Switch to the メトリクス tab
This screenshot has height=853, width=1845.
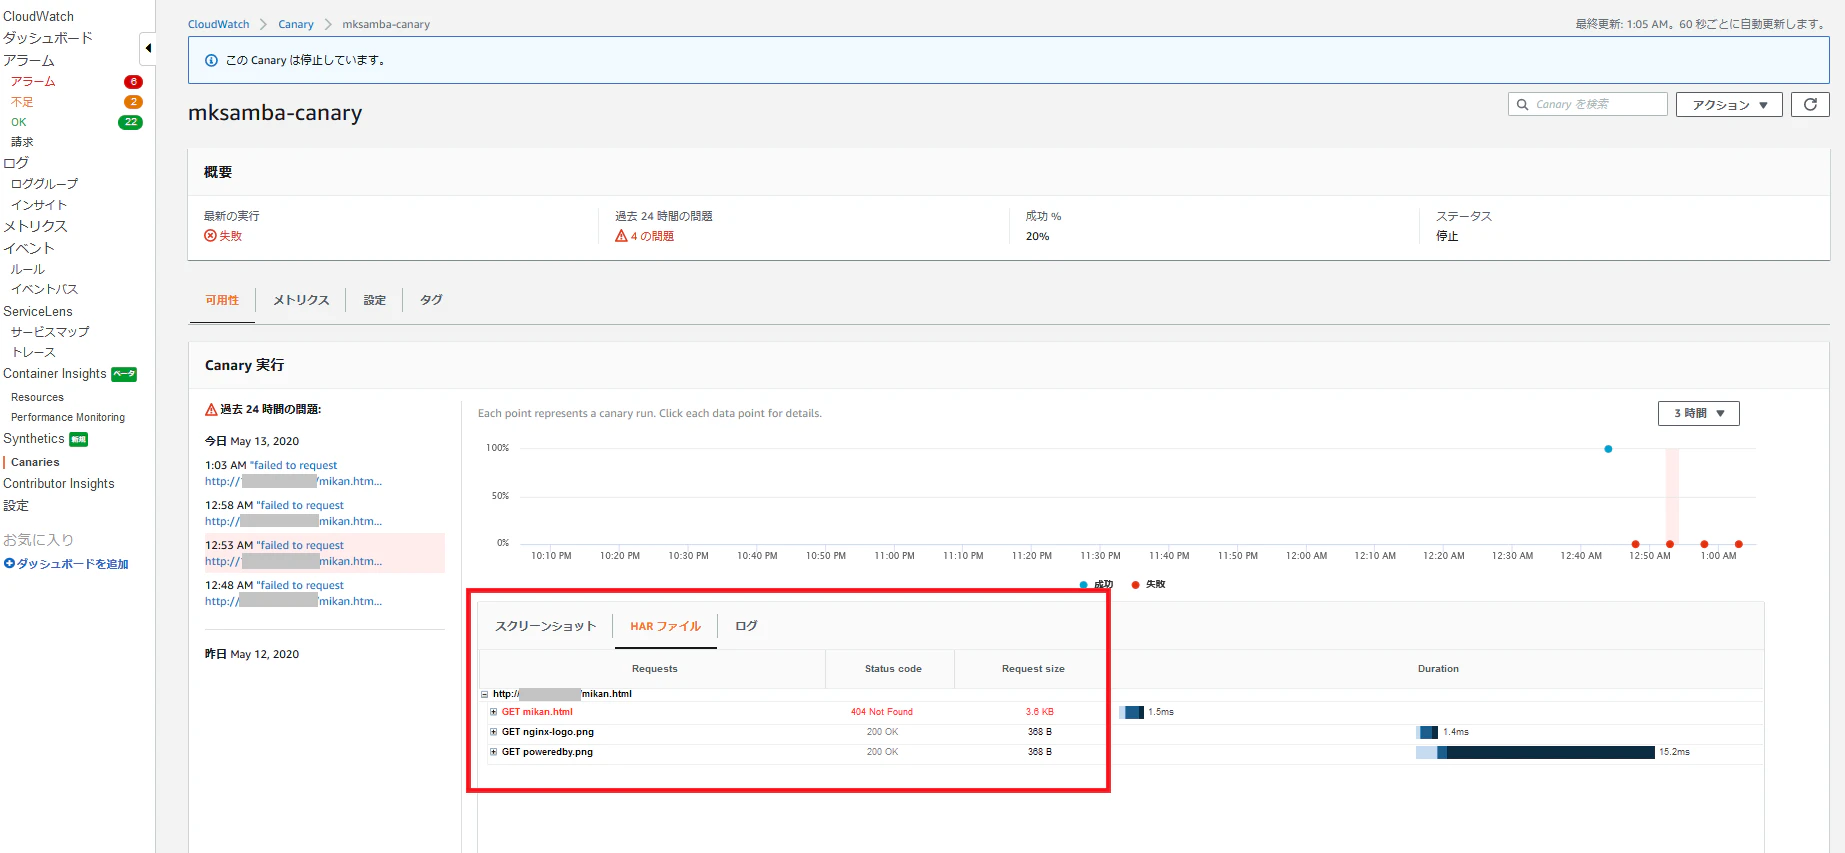[x=301, y=300]
